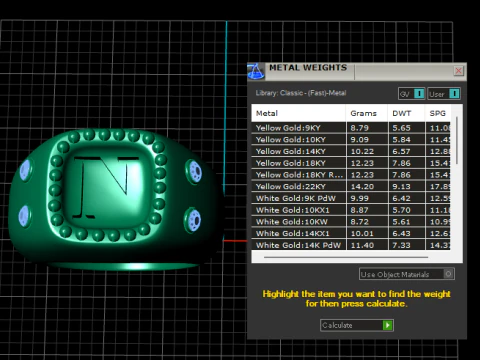Enable Use Object Materials option
The image size is (480, 360).
coord(407,274)
